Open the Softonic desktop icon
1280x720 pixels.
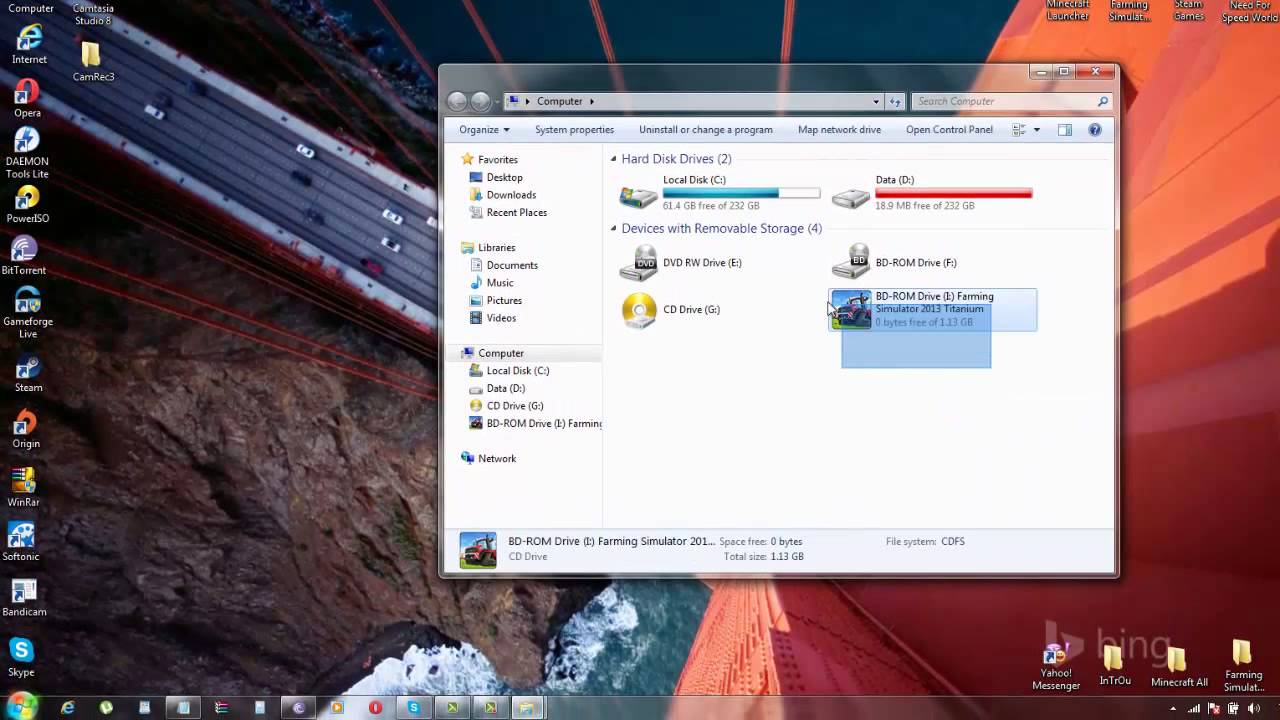coord(21,541)
